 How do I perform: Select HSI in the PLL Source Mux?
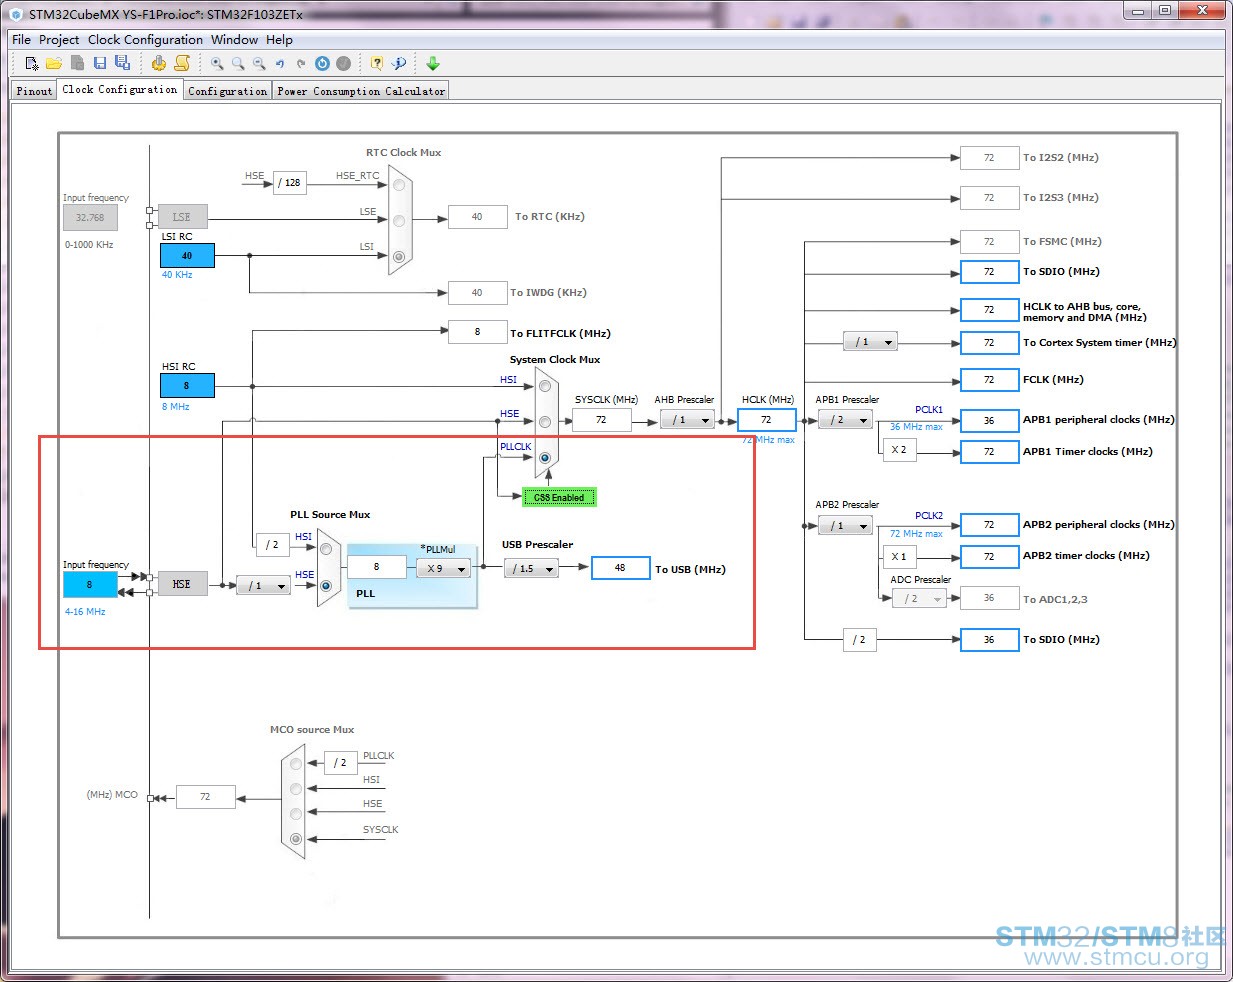click(326, 549)
